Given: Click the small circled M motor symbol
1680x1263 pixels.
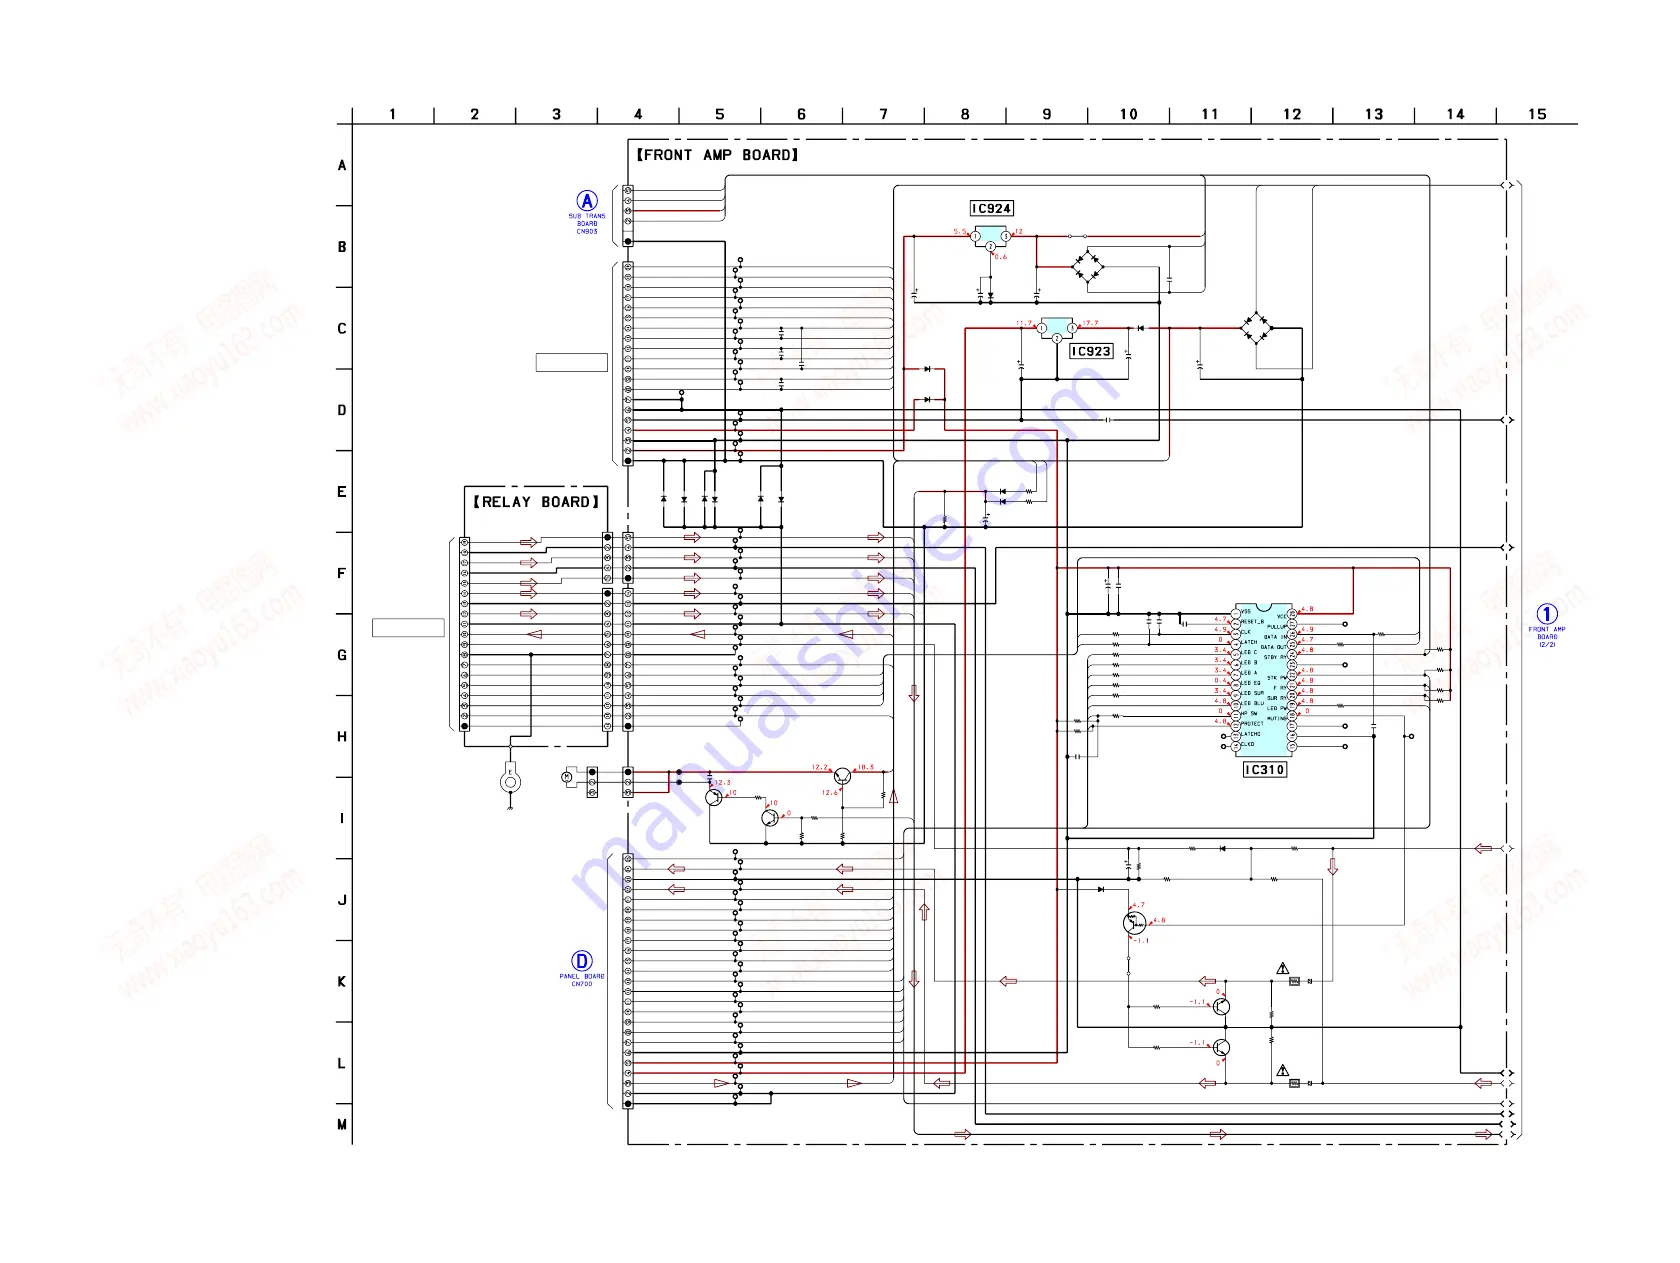Looking at the screenshot, I should (x=567, y=776).
